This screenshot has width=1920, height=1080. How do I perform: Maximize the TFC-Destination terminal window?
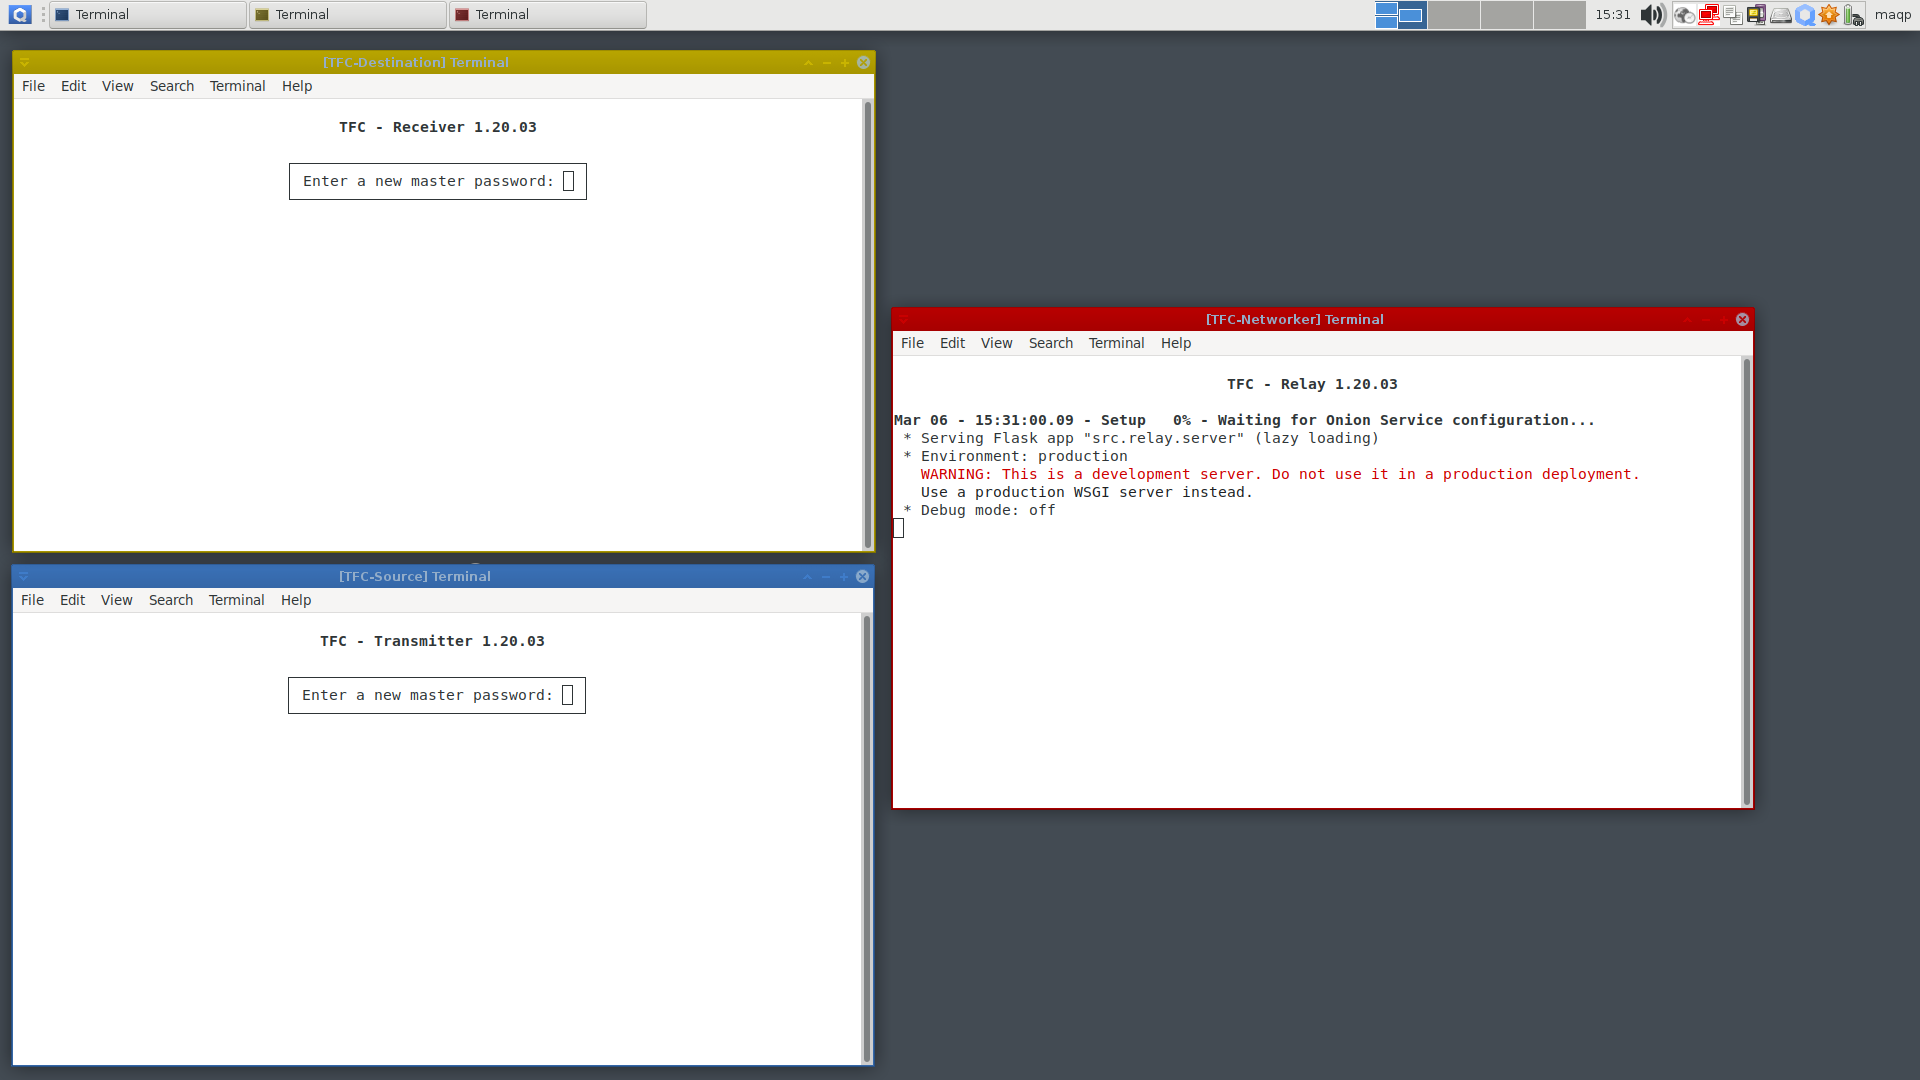pos(845,63)
